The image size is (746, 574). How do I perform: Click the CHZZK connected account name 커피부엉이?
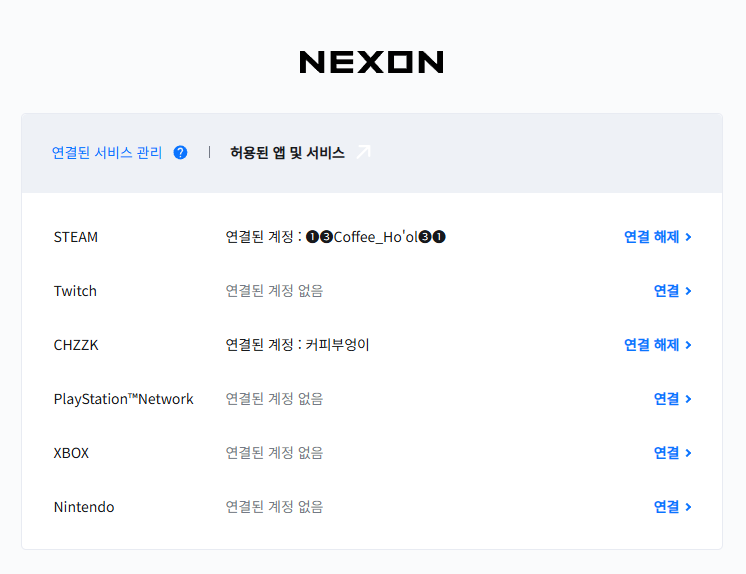click(x=338, y=345)
